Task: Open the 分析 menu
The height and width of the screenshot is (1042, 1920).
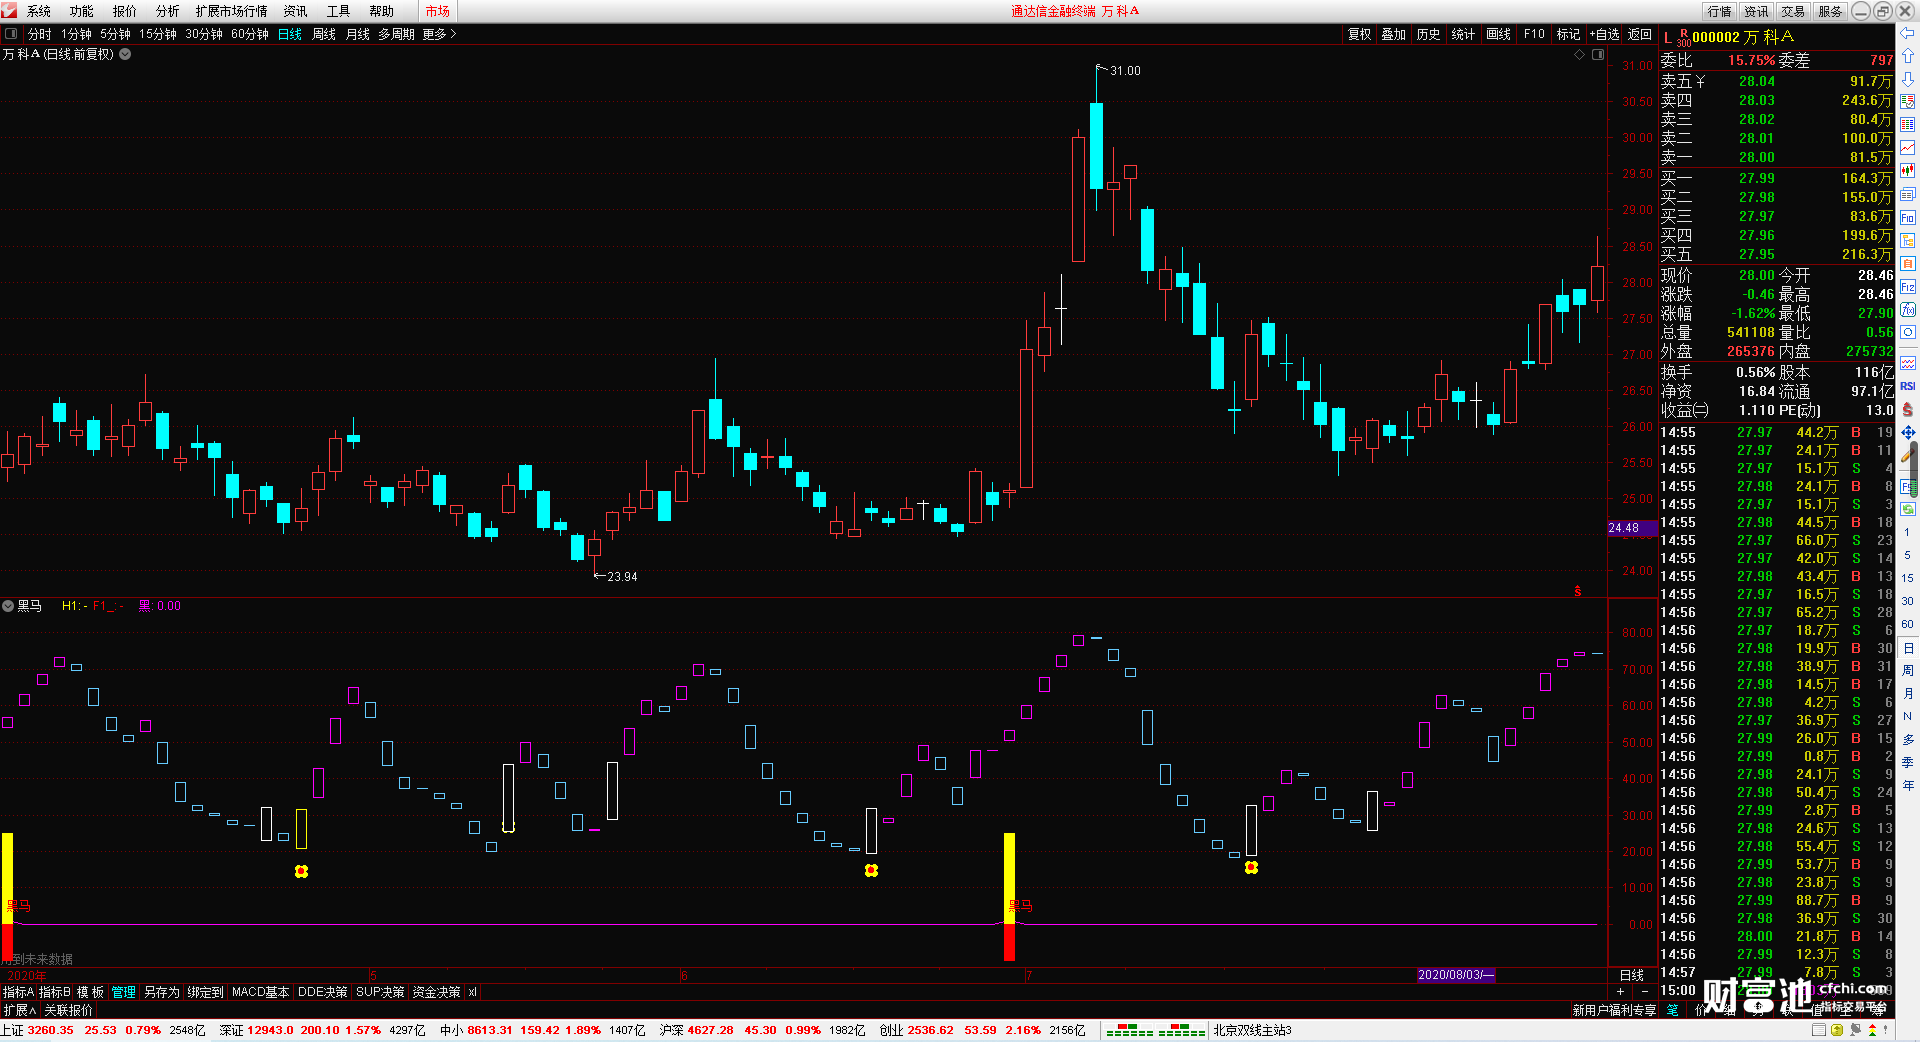Action: pos(168,11)
